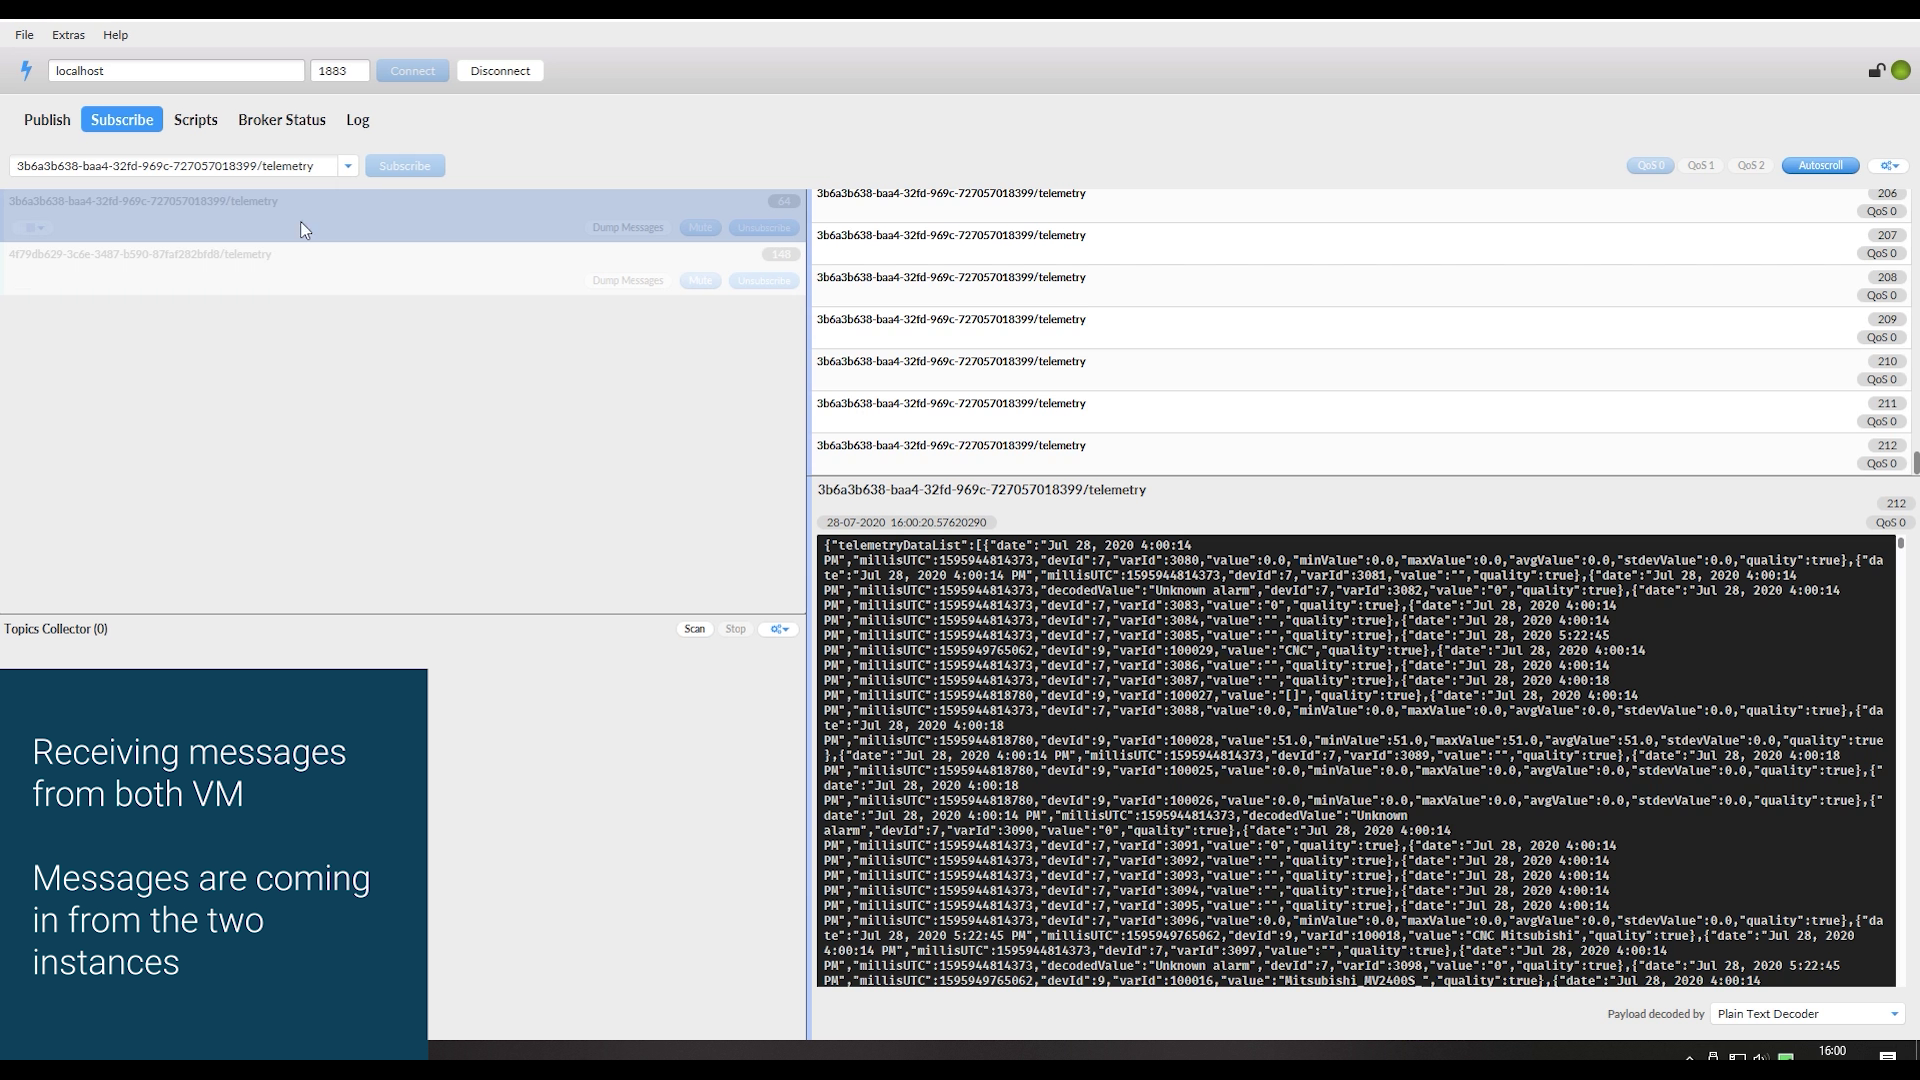Click the payload JSON text area
1920x1080 pixels.
click(x=1356, y=761)
